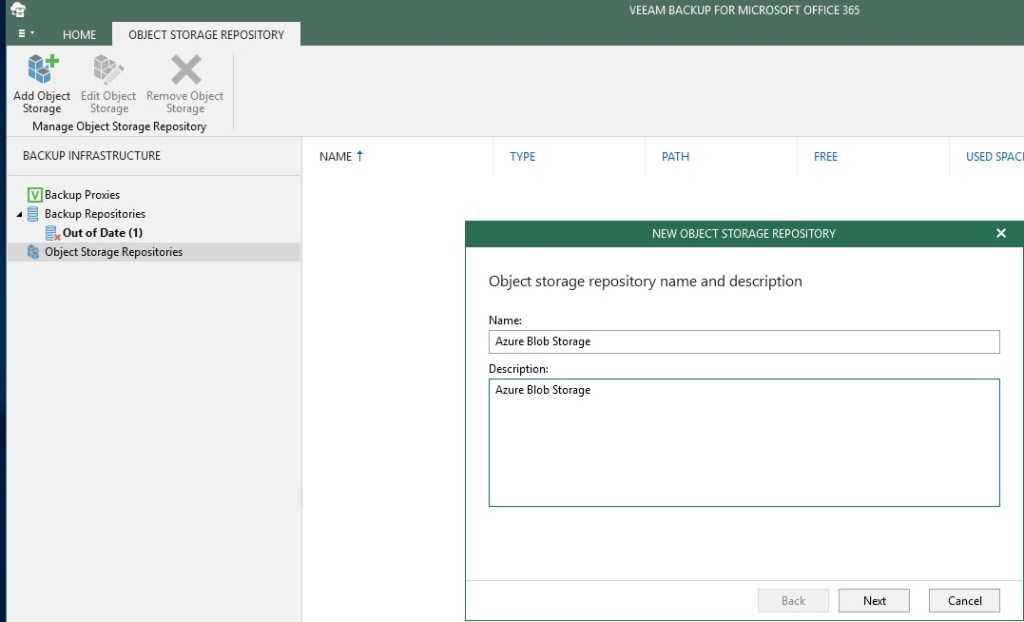
Task: Click the Out of Date repository icon
Action: coord(52,233)
